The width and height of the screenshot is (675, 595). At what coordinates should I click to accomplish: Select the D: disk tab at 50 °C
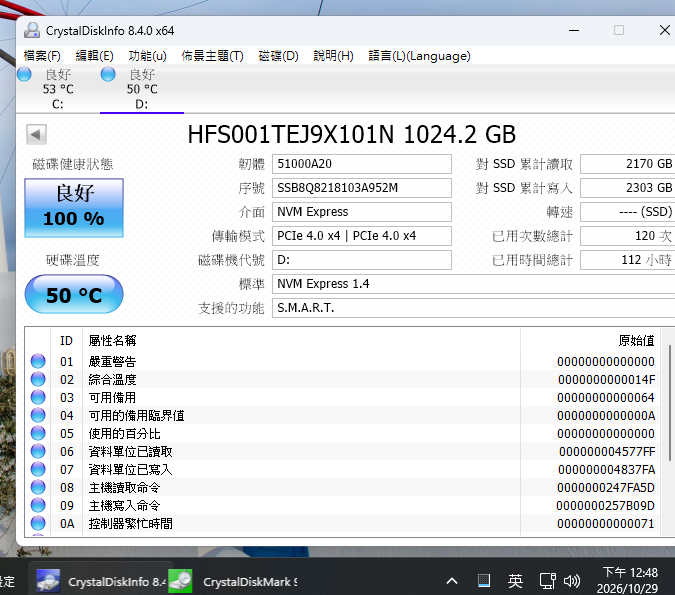tap(142, 89)
